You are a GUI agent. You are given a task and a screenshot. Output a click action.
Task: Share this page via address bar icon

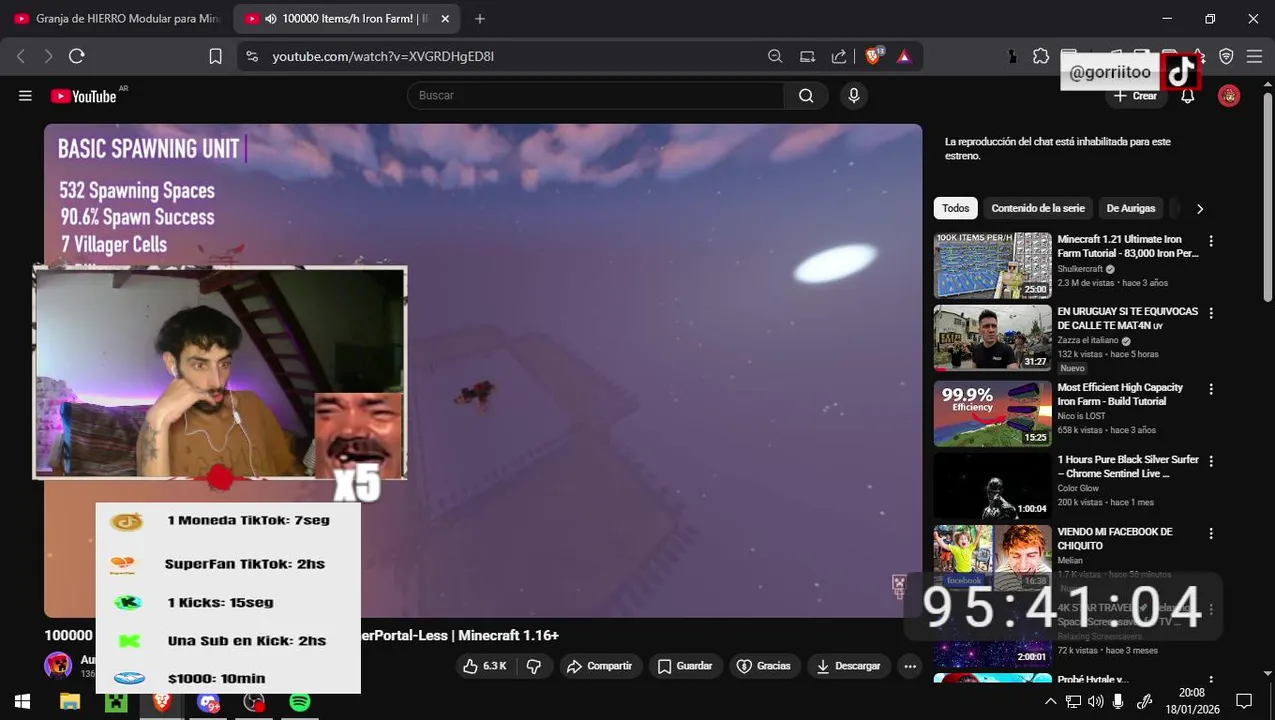[839, 57]
